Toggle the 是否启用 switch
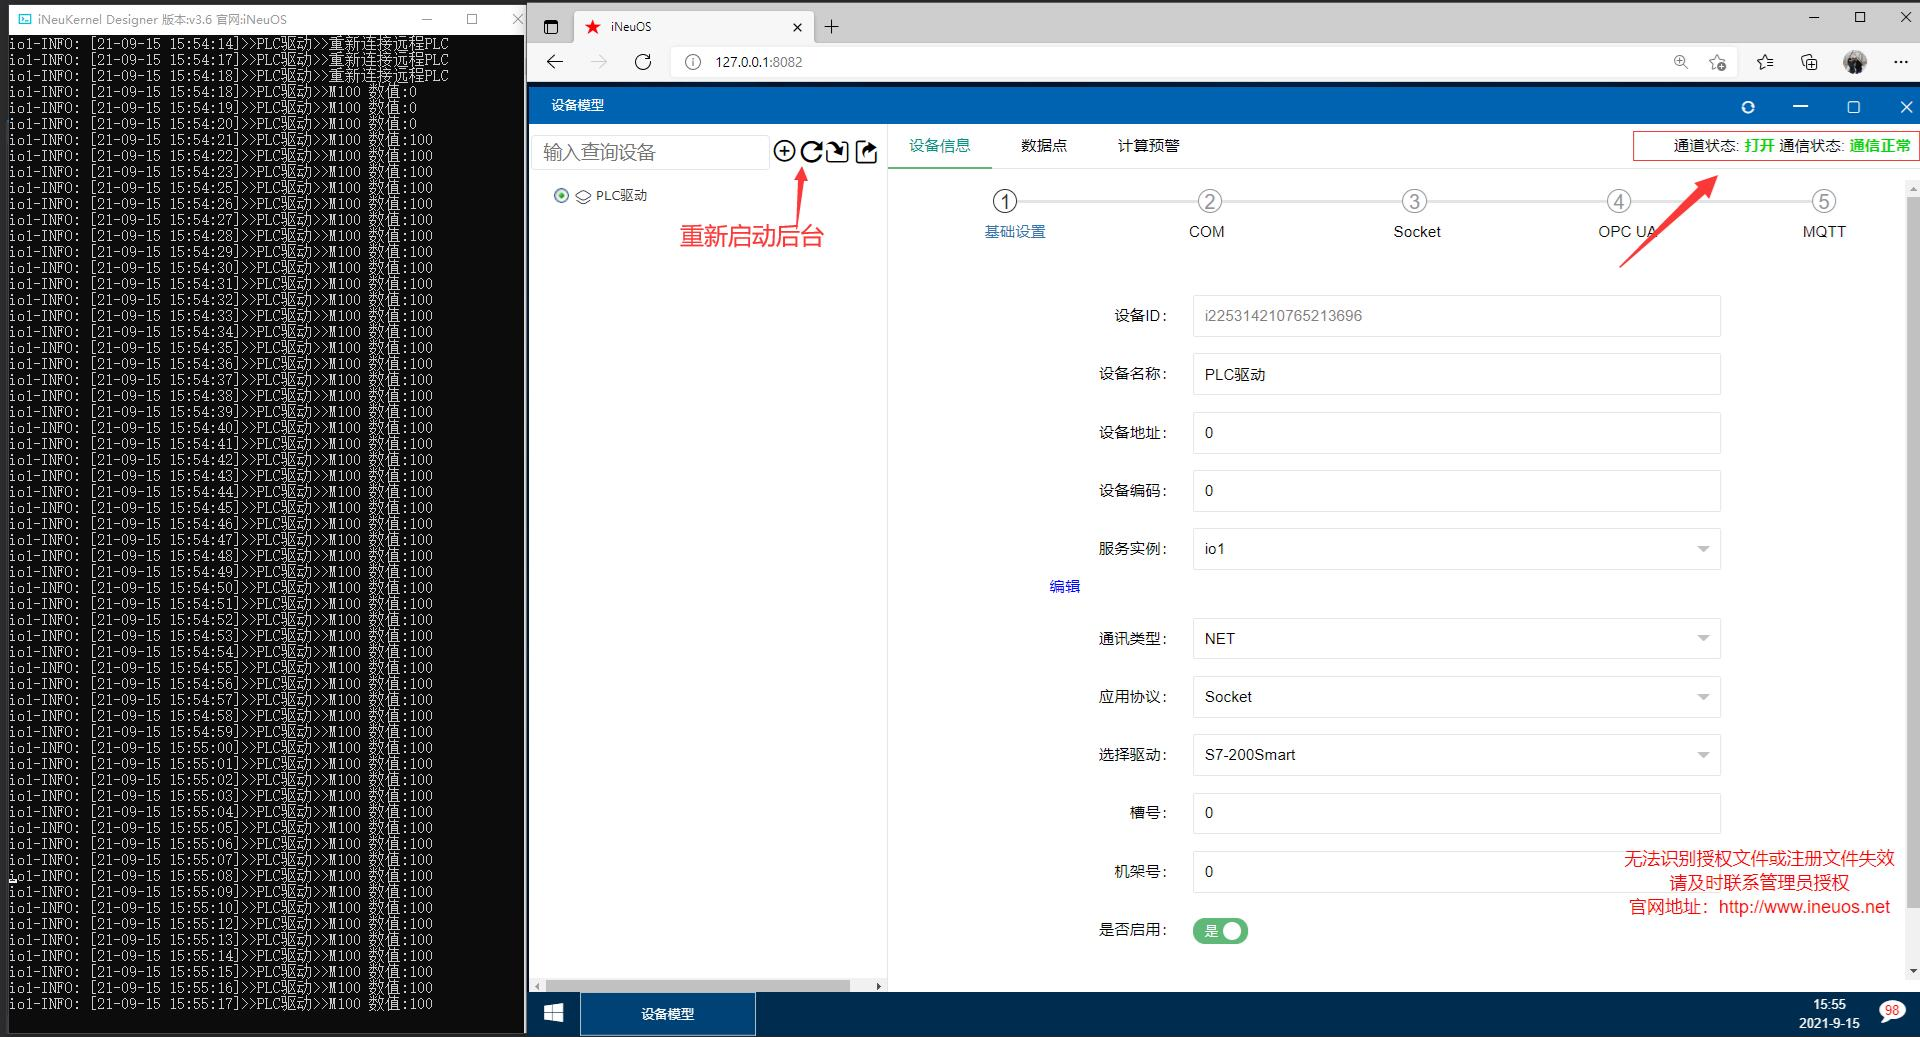This screenshot has height=1037, width=1920. [x=1220, y=931]
